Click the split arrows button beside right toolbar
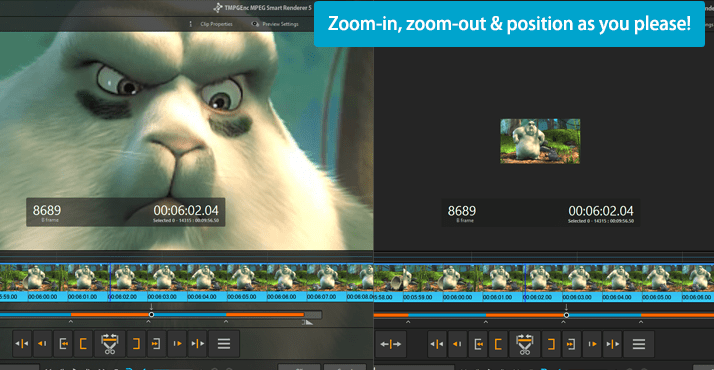Screen dimensions: 714x370 (x=391, y=344)
